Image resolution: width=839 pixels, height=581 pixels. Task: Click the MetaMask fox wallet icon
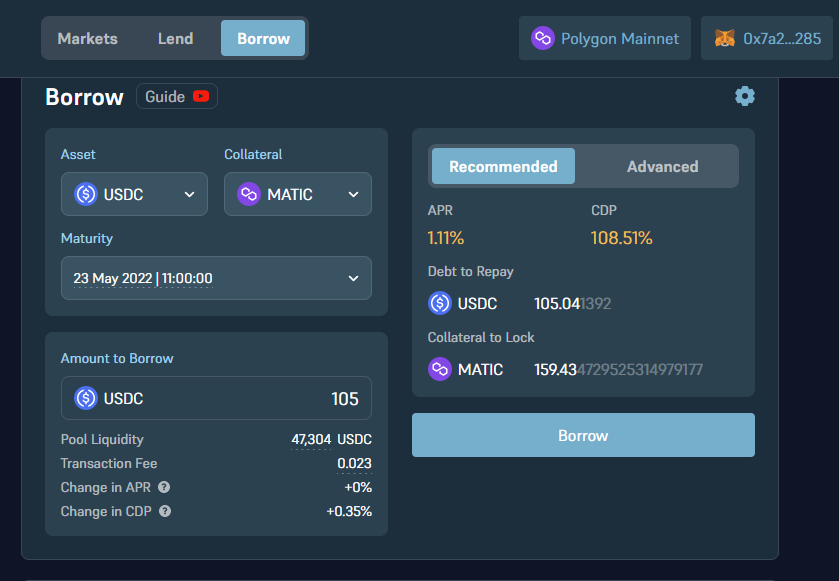click(724, 39)
